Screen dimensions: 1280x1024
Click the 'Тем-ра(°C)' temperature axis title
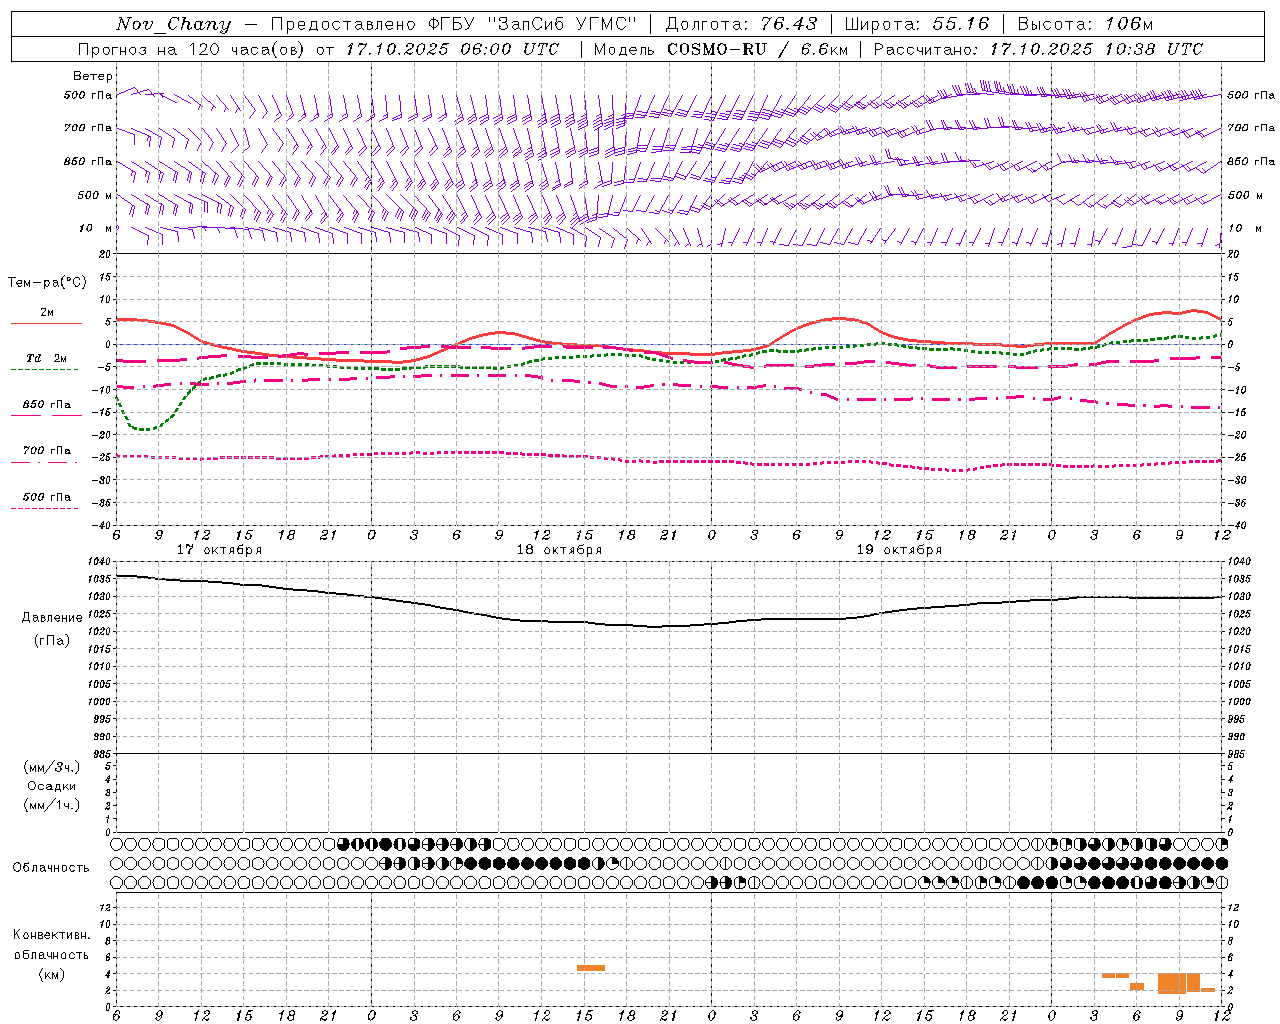[x=47, y=283]
